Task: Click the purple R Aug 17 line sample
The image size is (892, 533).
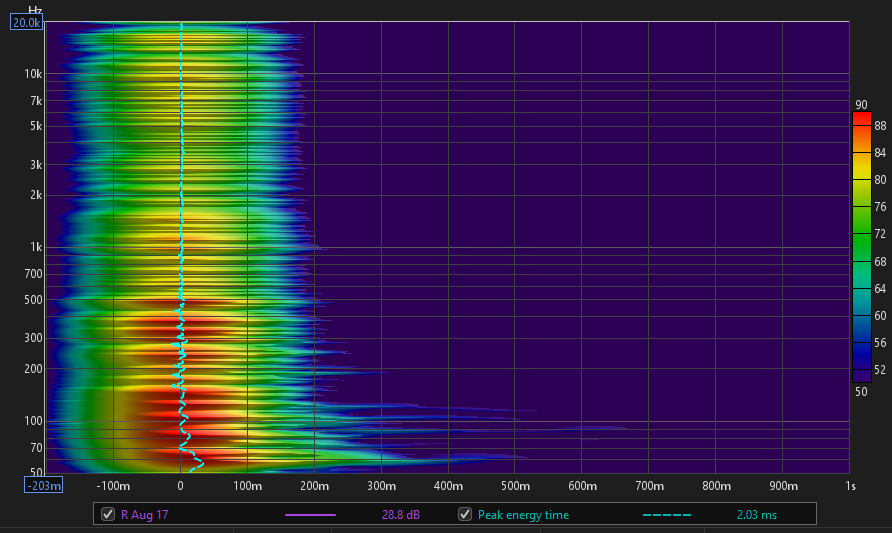Action: tap(311, 515)
